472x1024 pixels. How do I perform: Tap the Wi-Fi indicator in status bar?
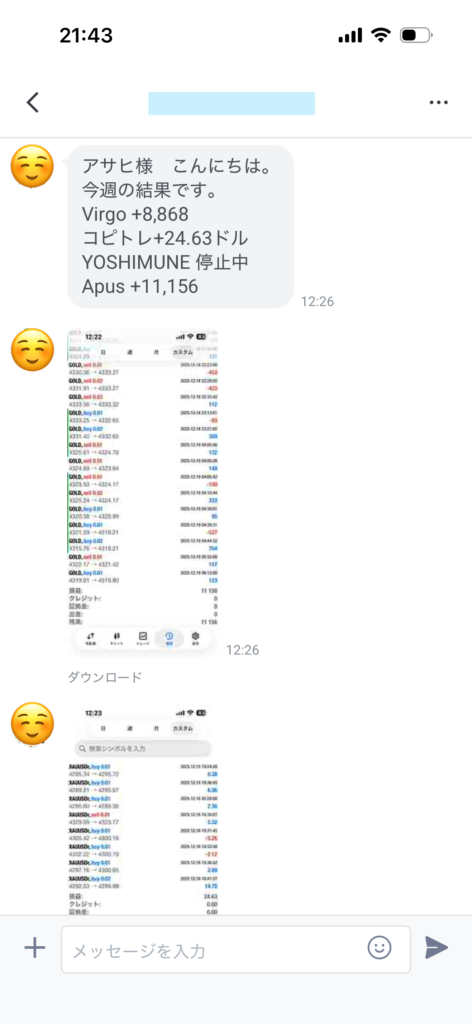coord(381,35)
